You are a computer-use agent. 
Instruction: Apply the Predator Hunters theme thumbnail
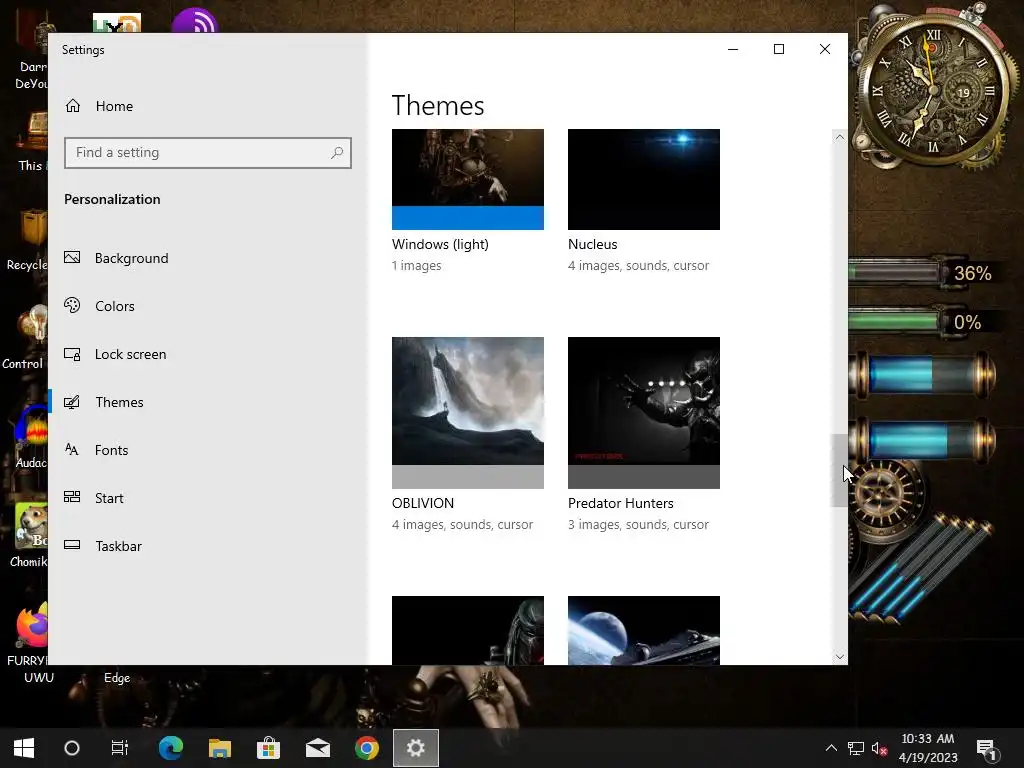coord(644,413)
